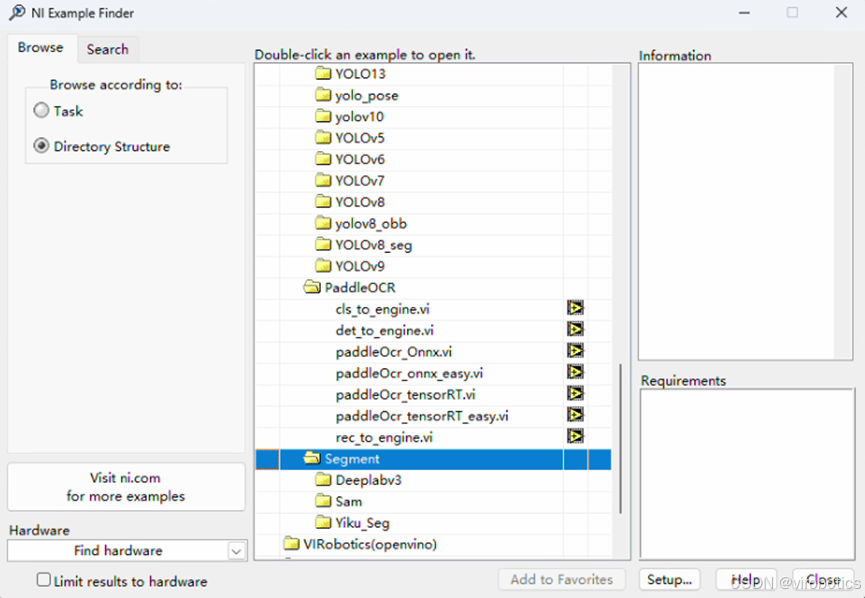
Task: Select paddleOcr_tensorRT_easy.vi example name
Action: point(422,416)
